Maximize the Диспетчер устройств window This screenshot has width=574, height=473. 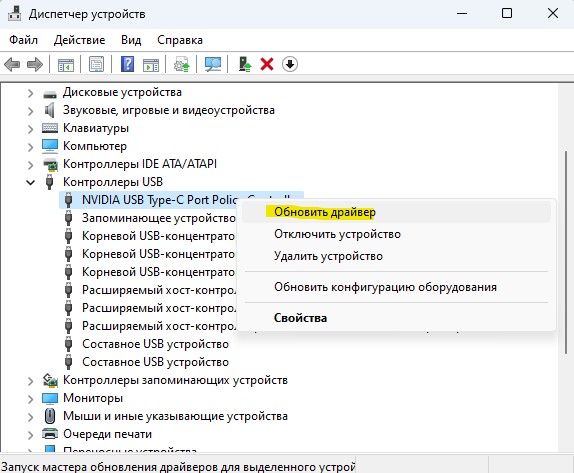point(507,14)
